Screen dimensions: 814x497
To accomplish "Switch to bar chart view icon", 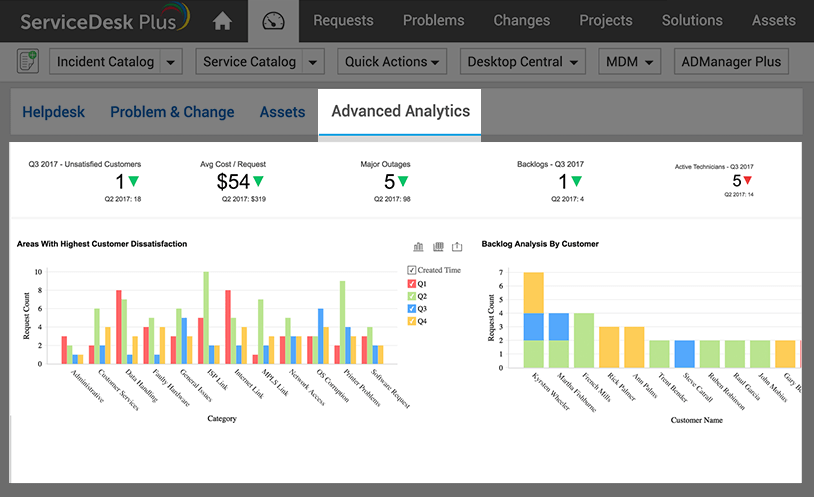I will [x=419, y=246].
